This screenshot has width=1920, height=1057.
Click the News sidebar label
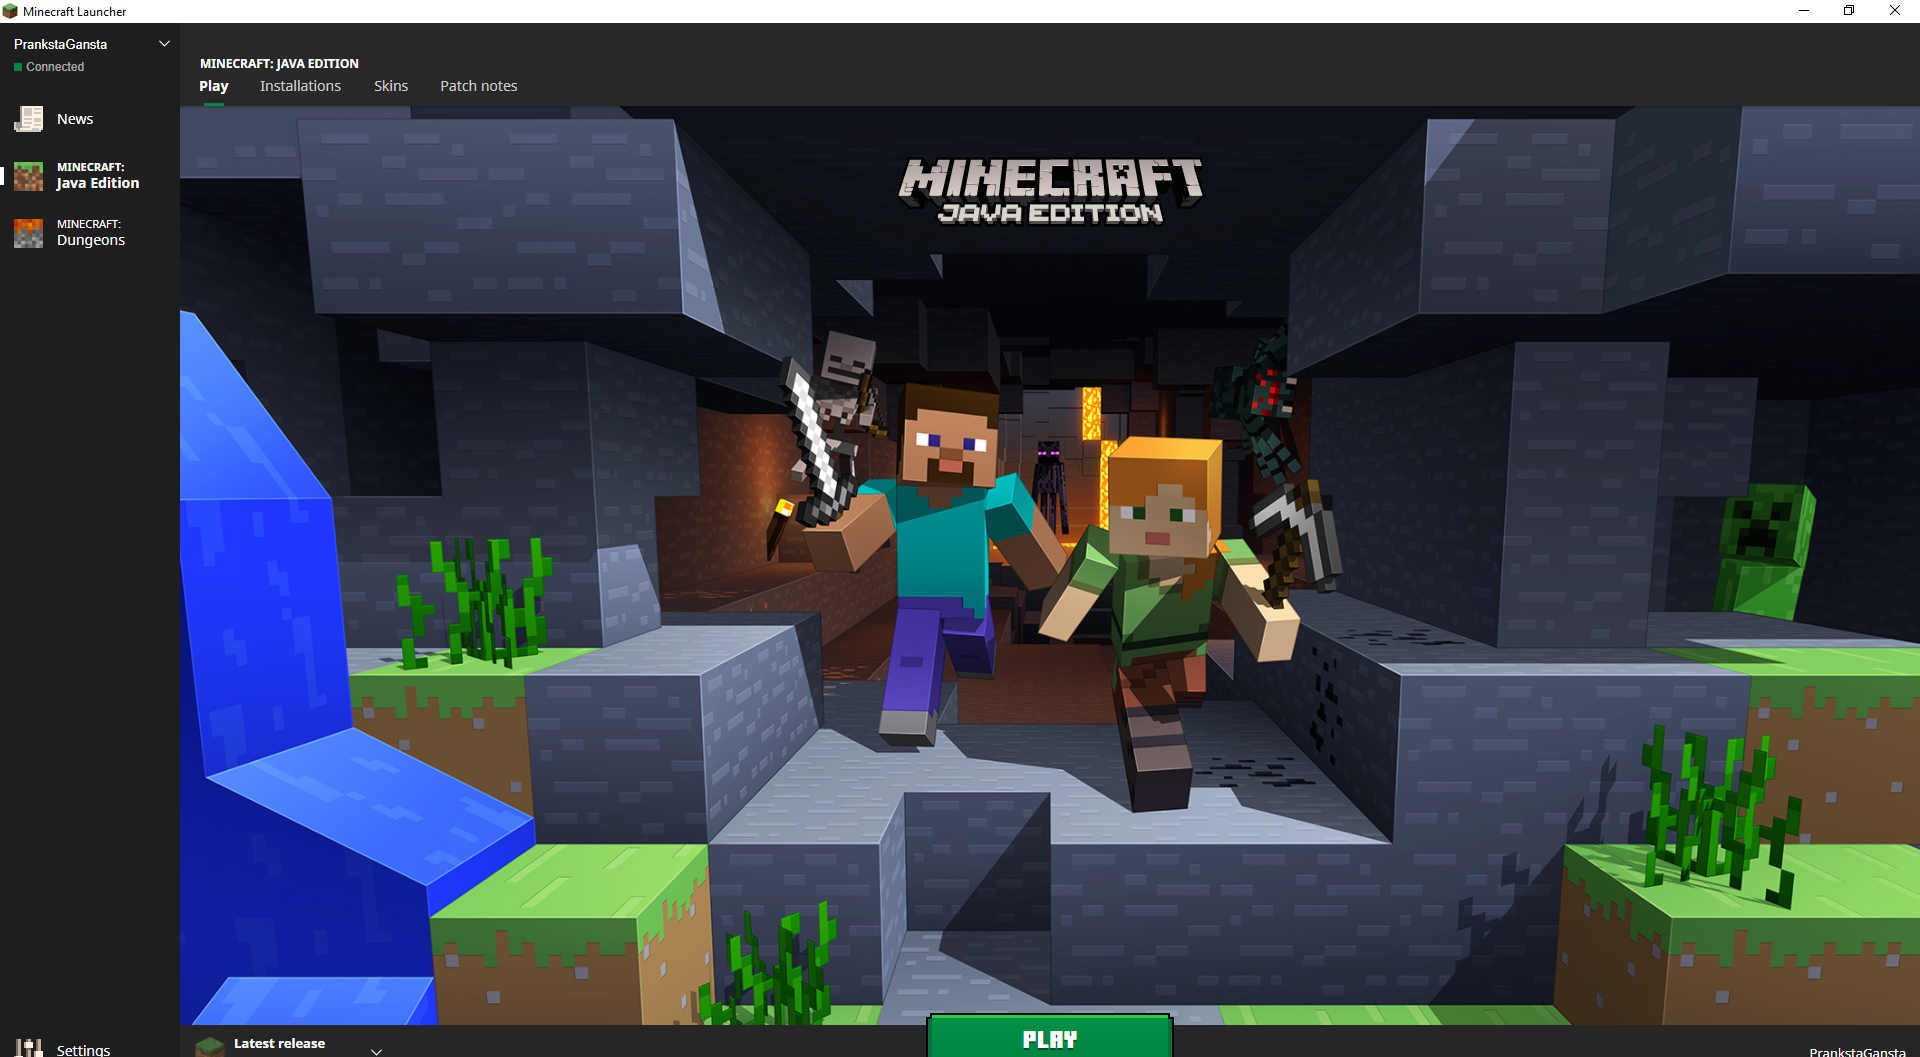75,119
